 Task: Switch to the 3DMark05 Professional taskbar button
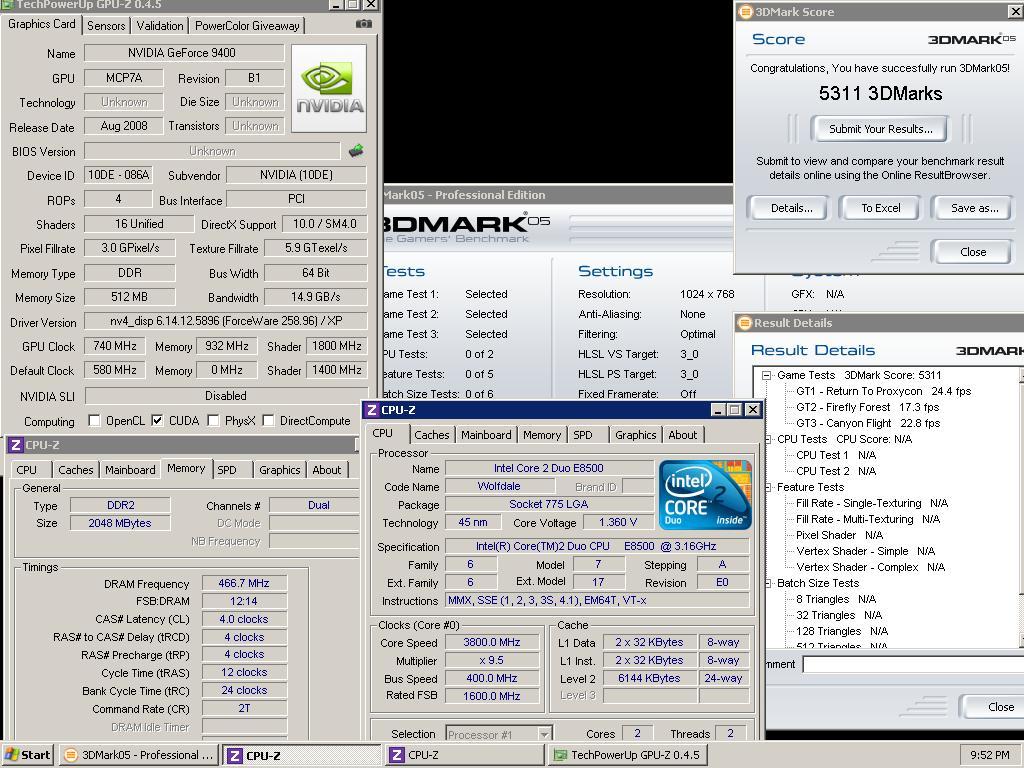(x=138, y=755)
